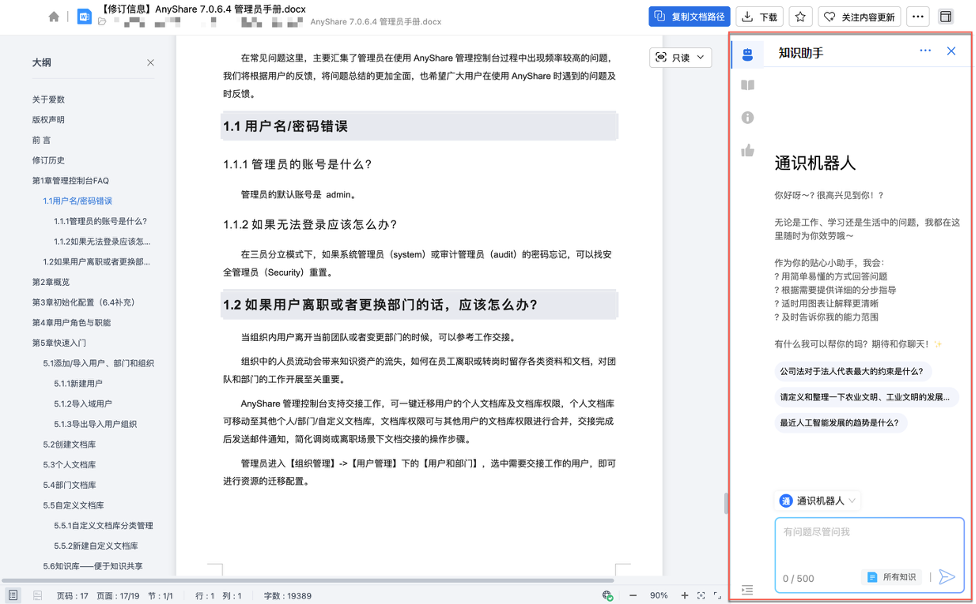
Task: Enter fullscreen using the expand icon
Action: [717, 595]
